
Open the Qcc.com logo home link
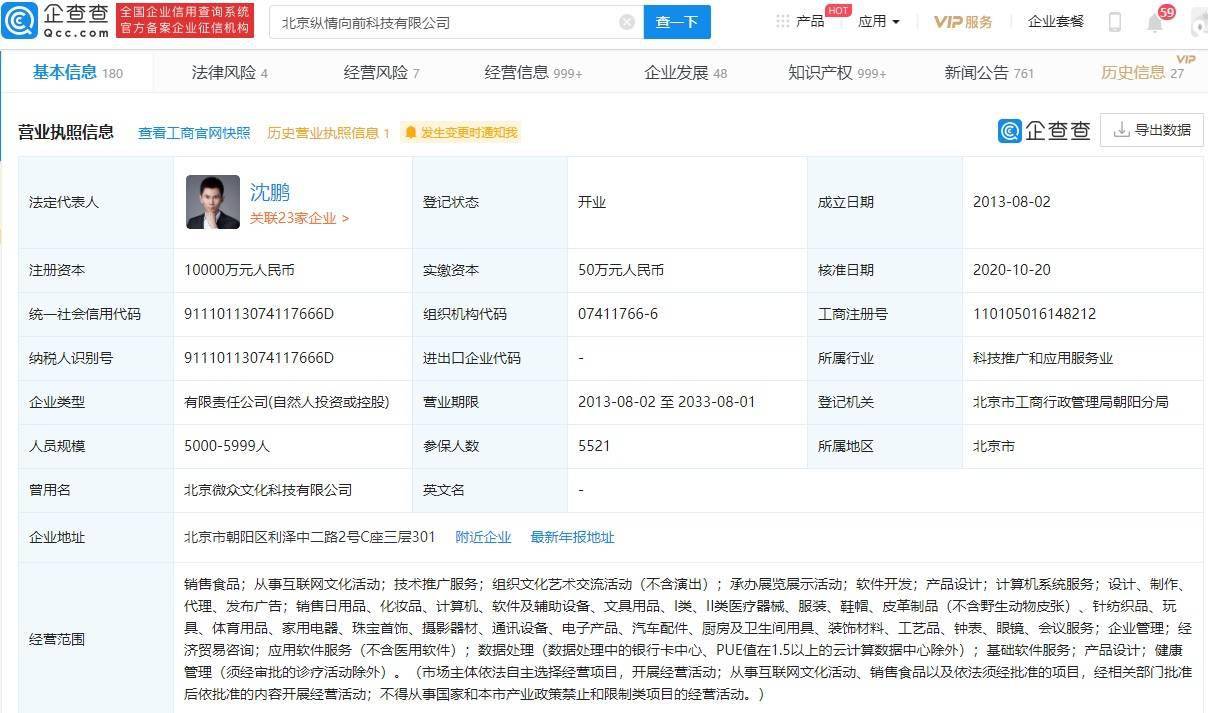(55, 21)
